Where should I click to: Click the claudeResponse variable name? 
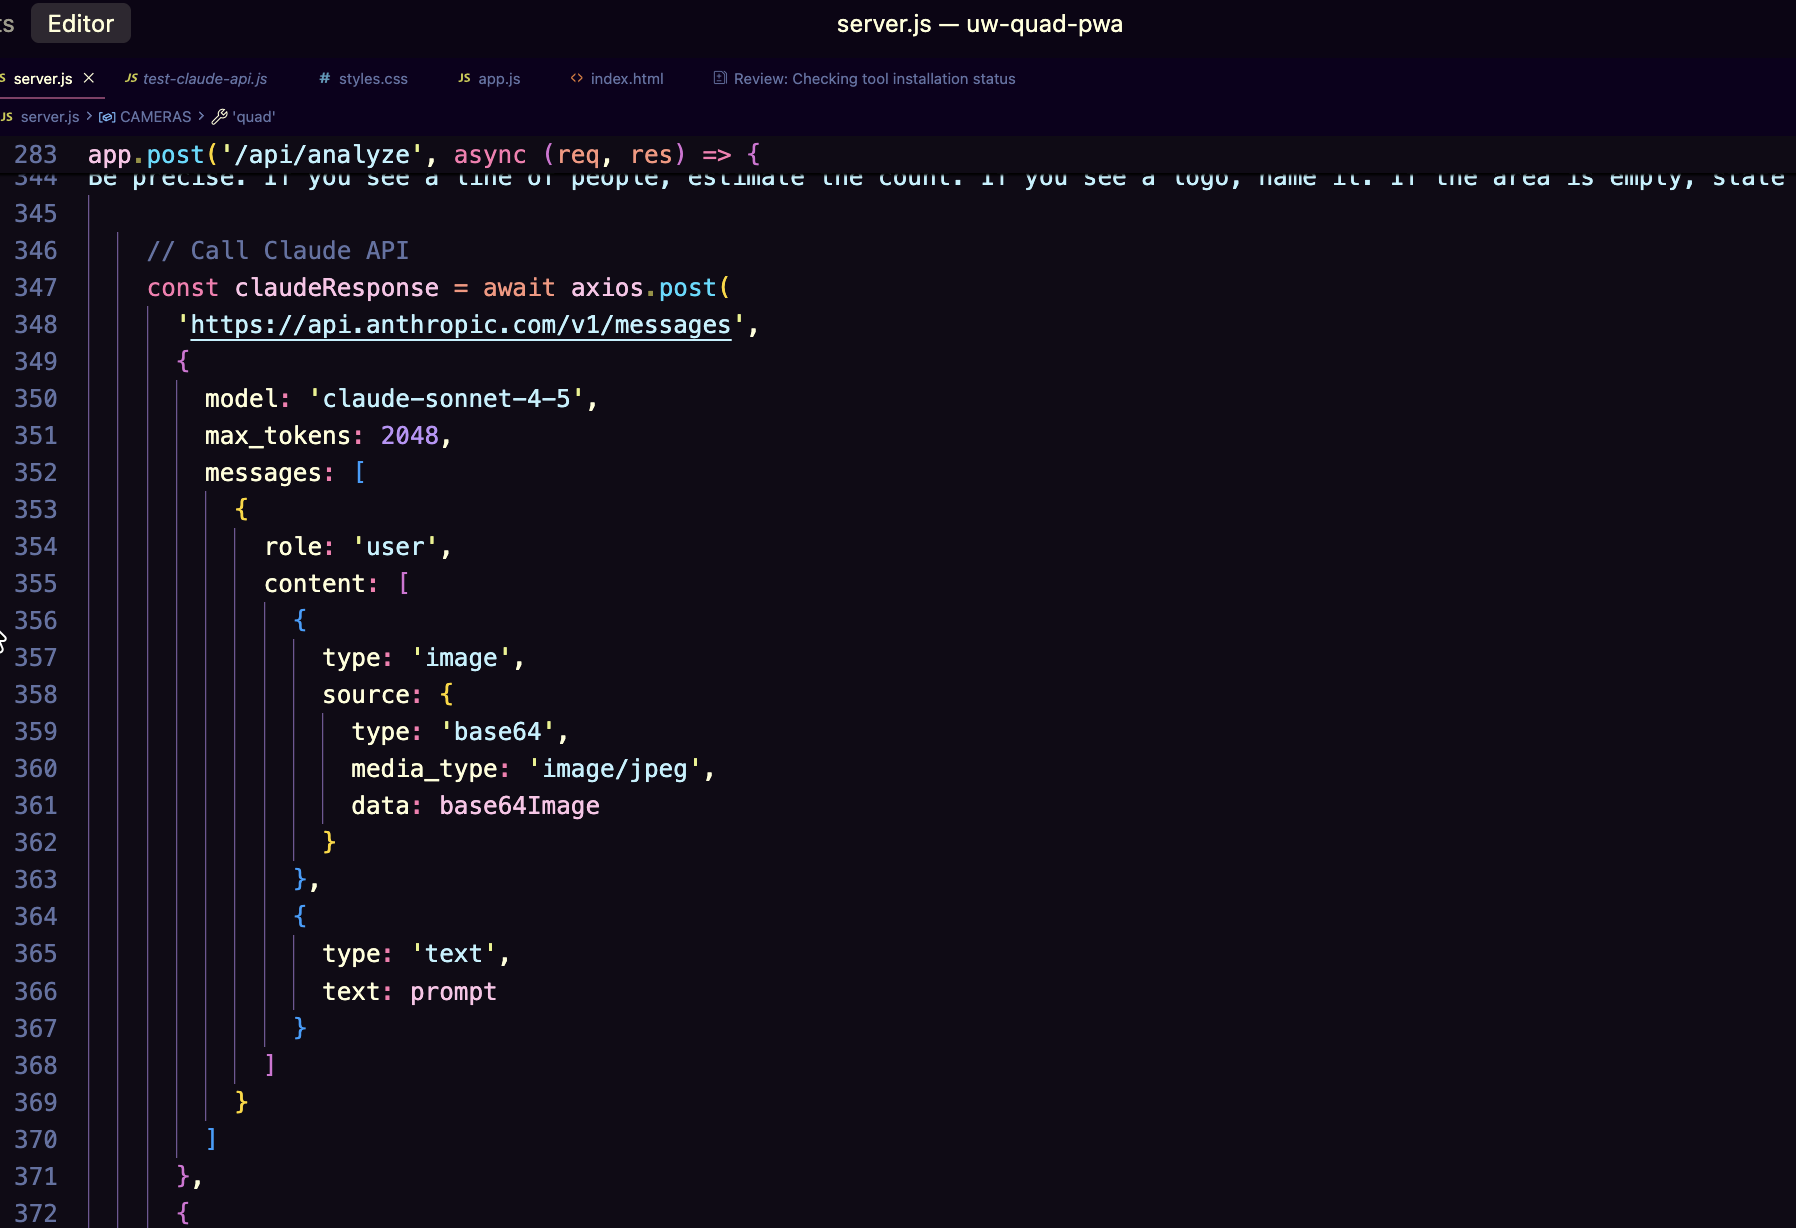(337, 288)
